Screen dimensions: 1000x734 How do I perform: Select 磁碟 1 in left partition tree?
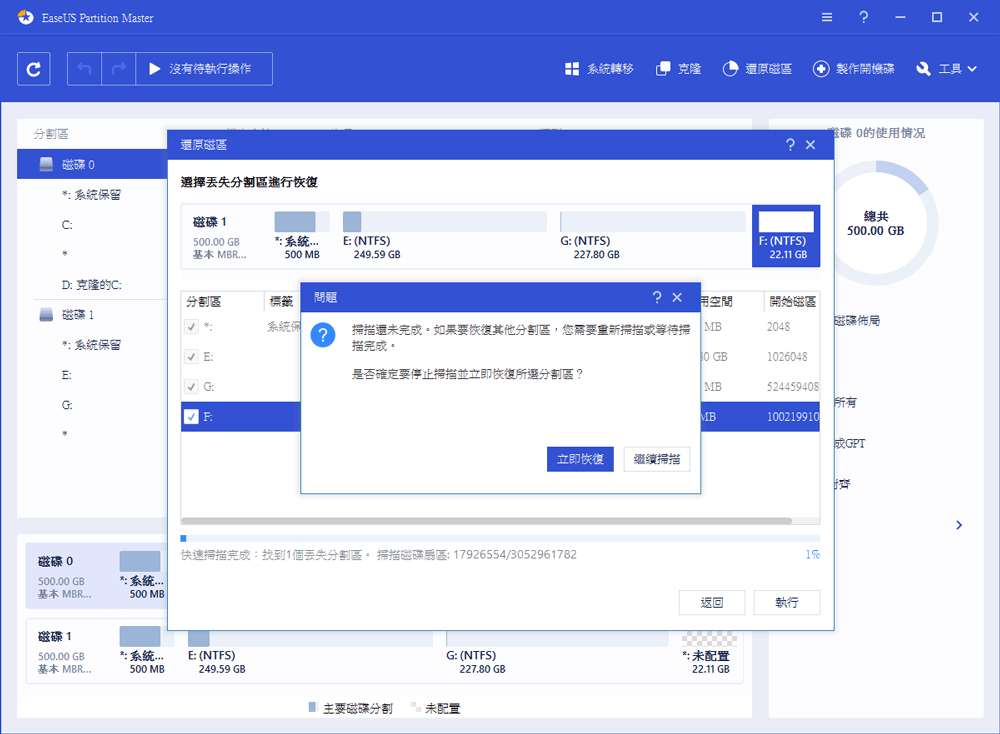pyautogui.click(x=92, y=315)
